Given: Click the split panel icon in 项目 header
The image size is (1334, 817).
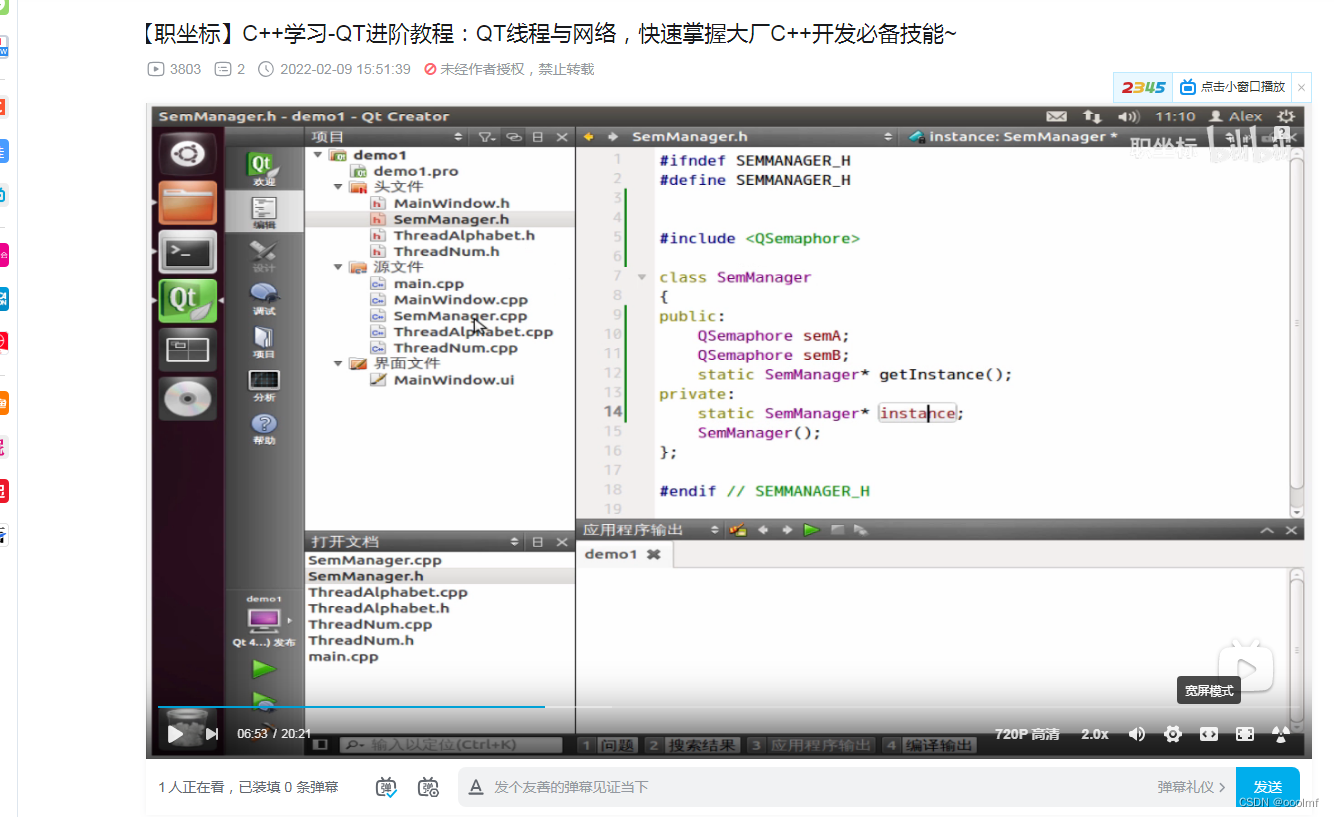Looking at the screenshot, I should [538, 137].
